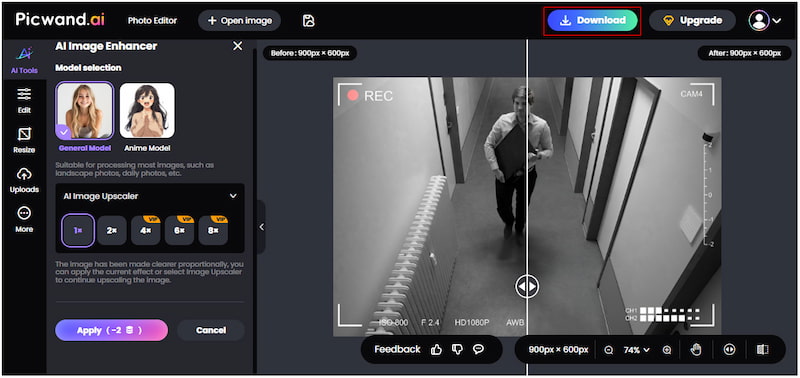Open the feedback comment bubble
The width and height of the screenshot is (800, 378).
[x=478, y=349]
